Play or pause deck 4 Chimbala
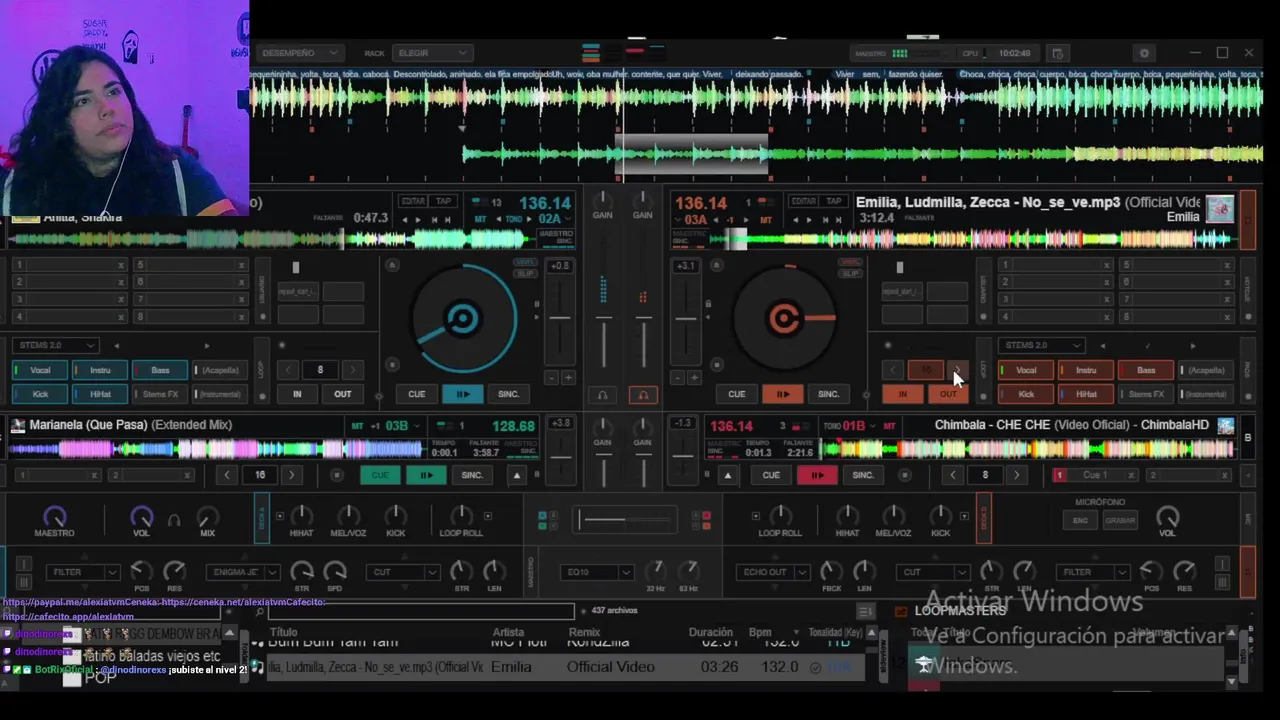Image resolution: width=1280 pixels, height=720 pixels. 817,475
